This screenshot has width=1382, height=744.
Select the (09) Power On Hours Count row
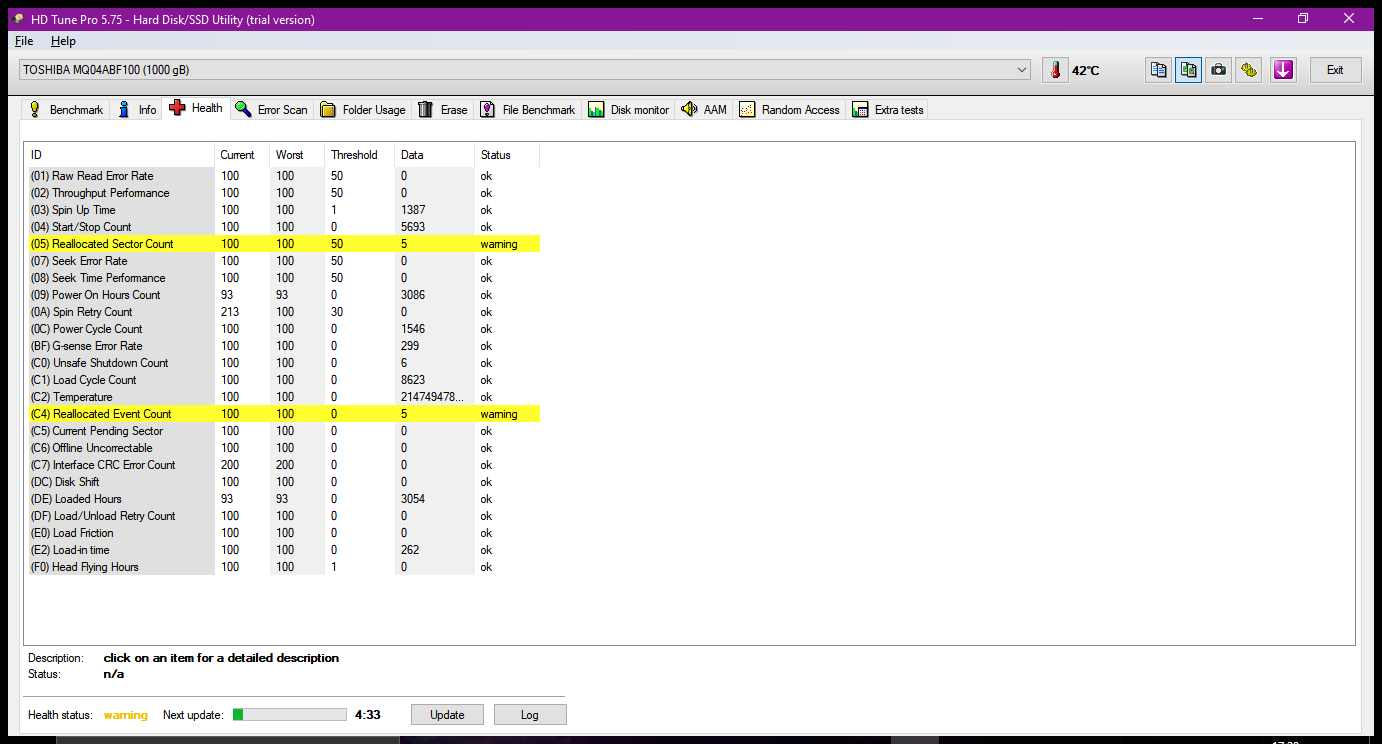pos(282,295)
